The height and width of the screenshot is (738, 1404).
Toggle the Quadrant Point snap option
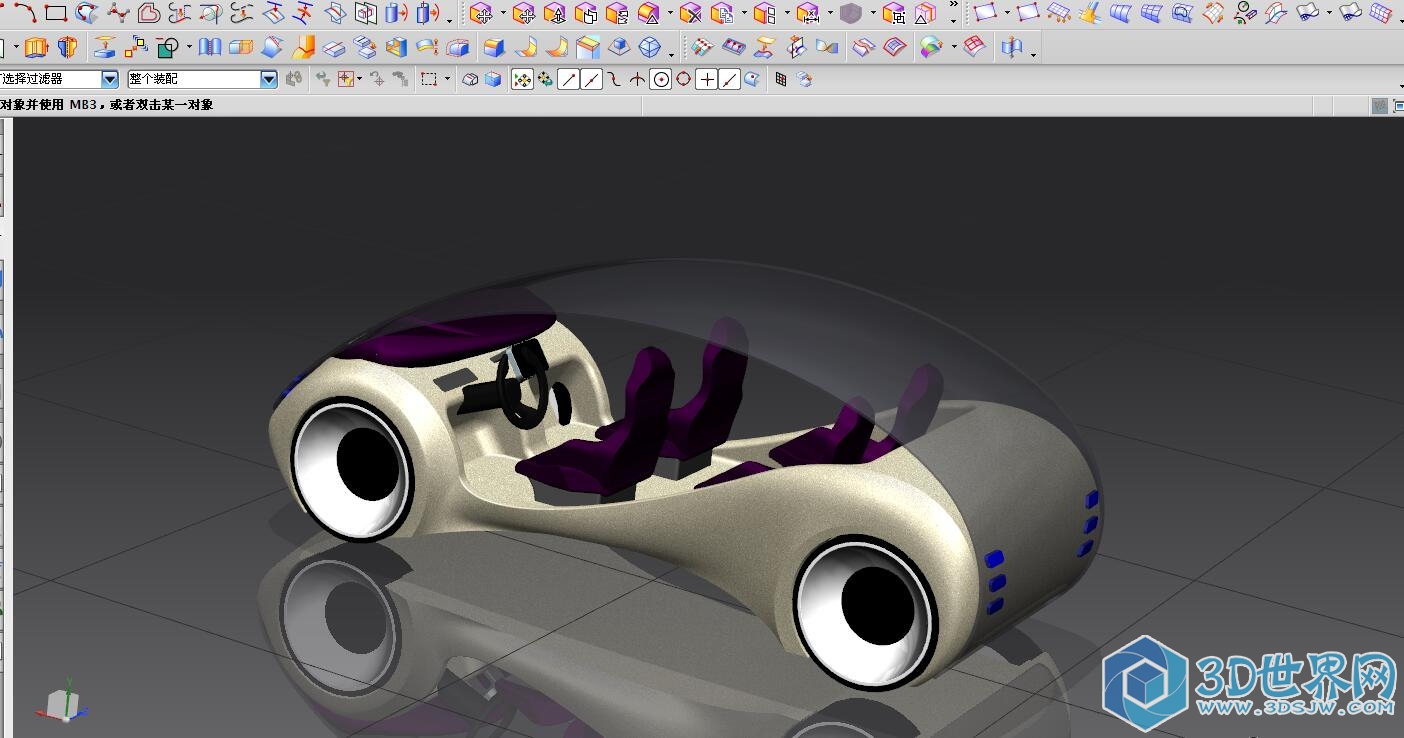tap(684, 79)
